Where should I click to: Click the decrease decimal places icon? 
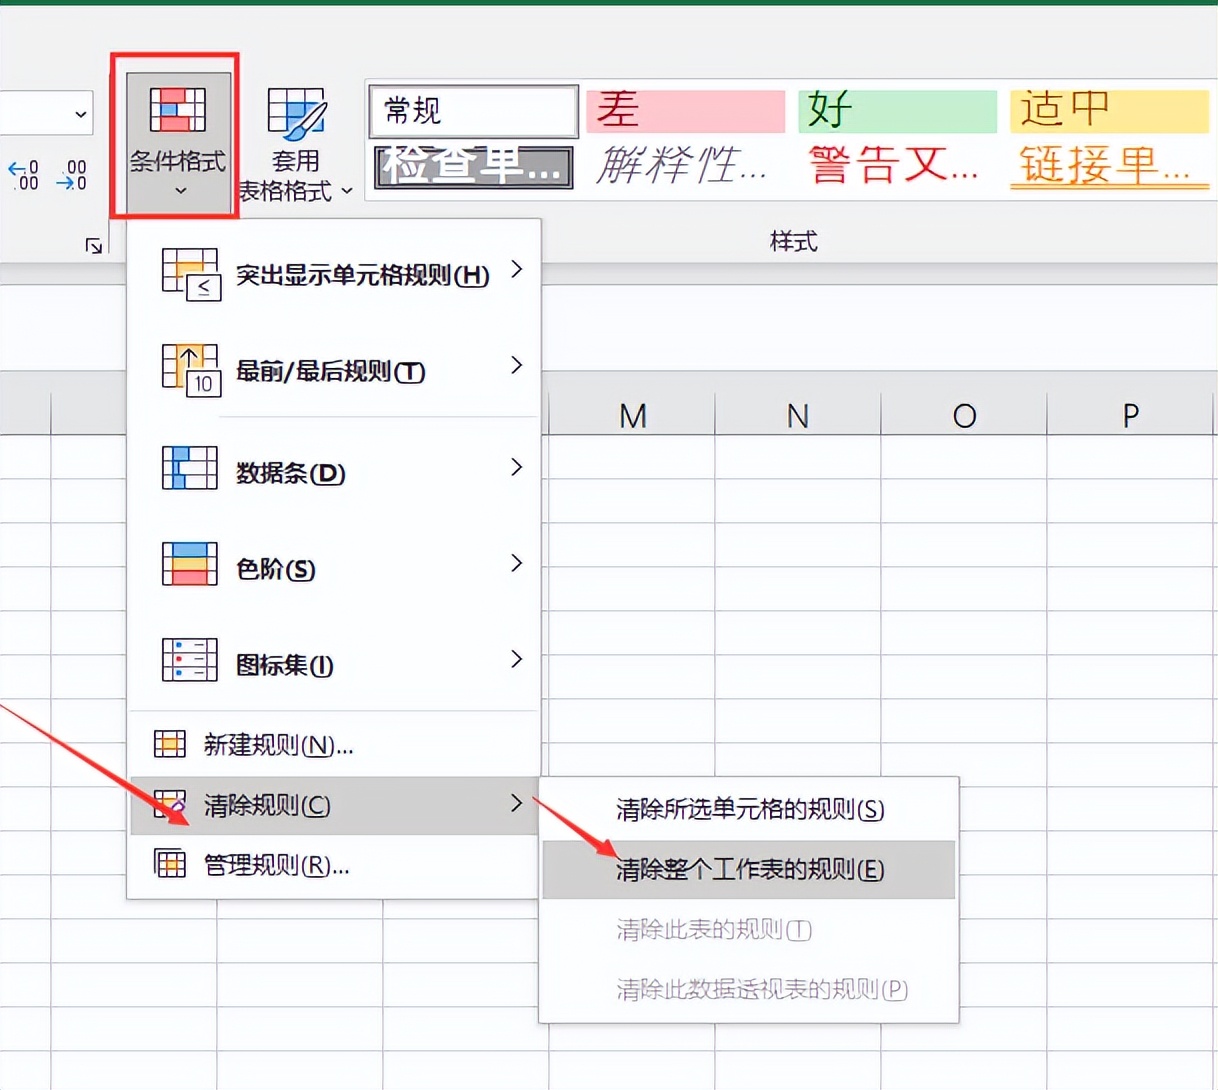click(x=71, y=175)
